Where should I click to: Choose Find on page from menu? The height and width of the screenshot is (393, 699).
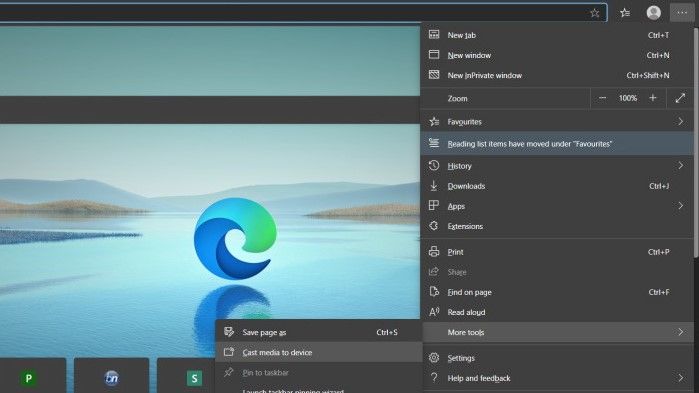pyautogui.click(x=557, y=292)
